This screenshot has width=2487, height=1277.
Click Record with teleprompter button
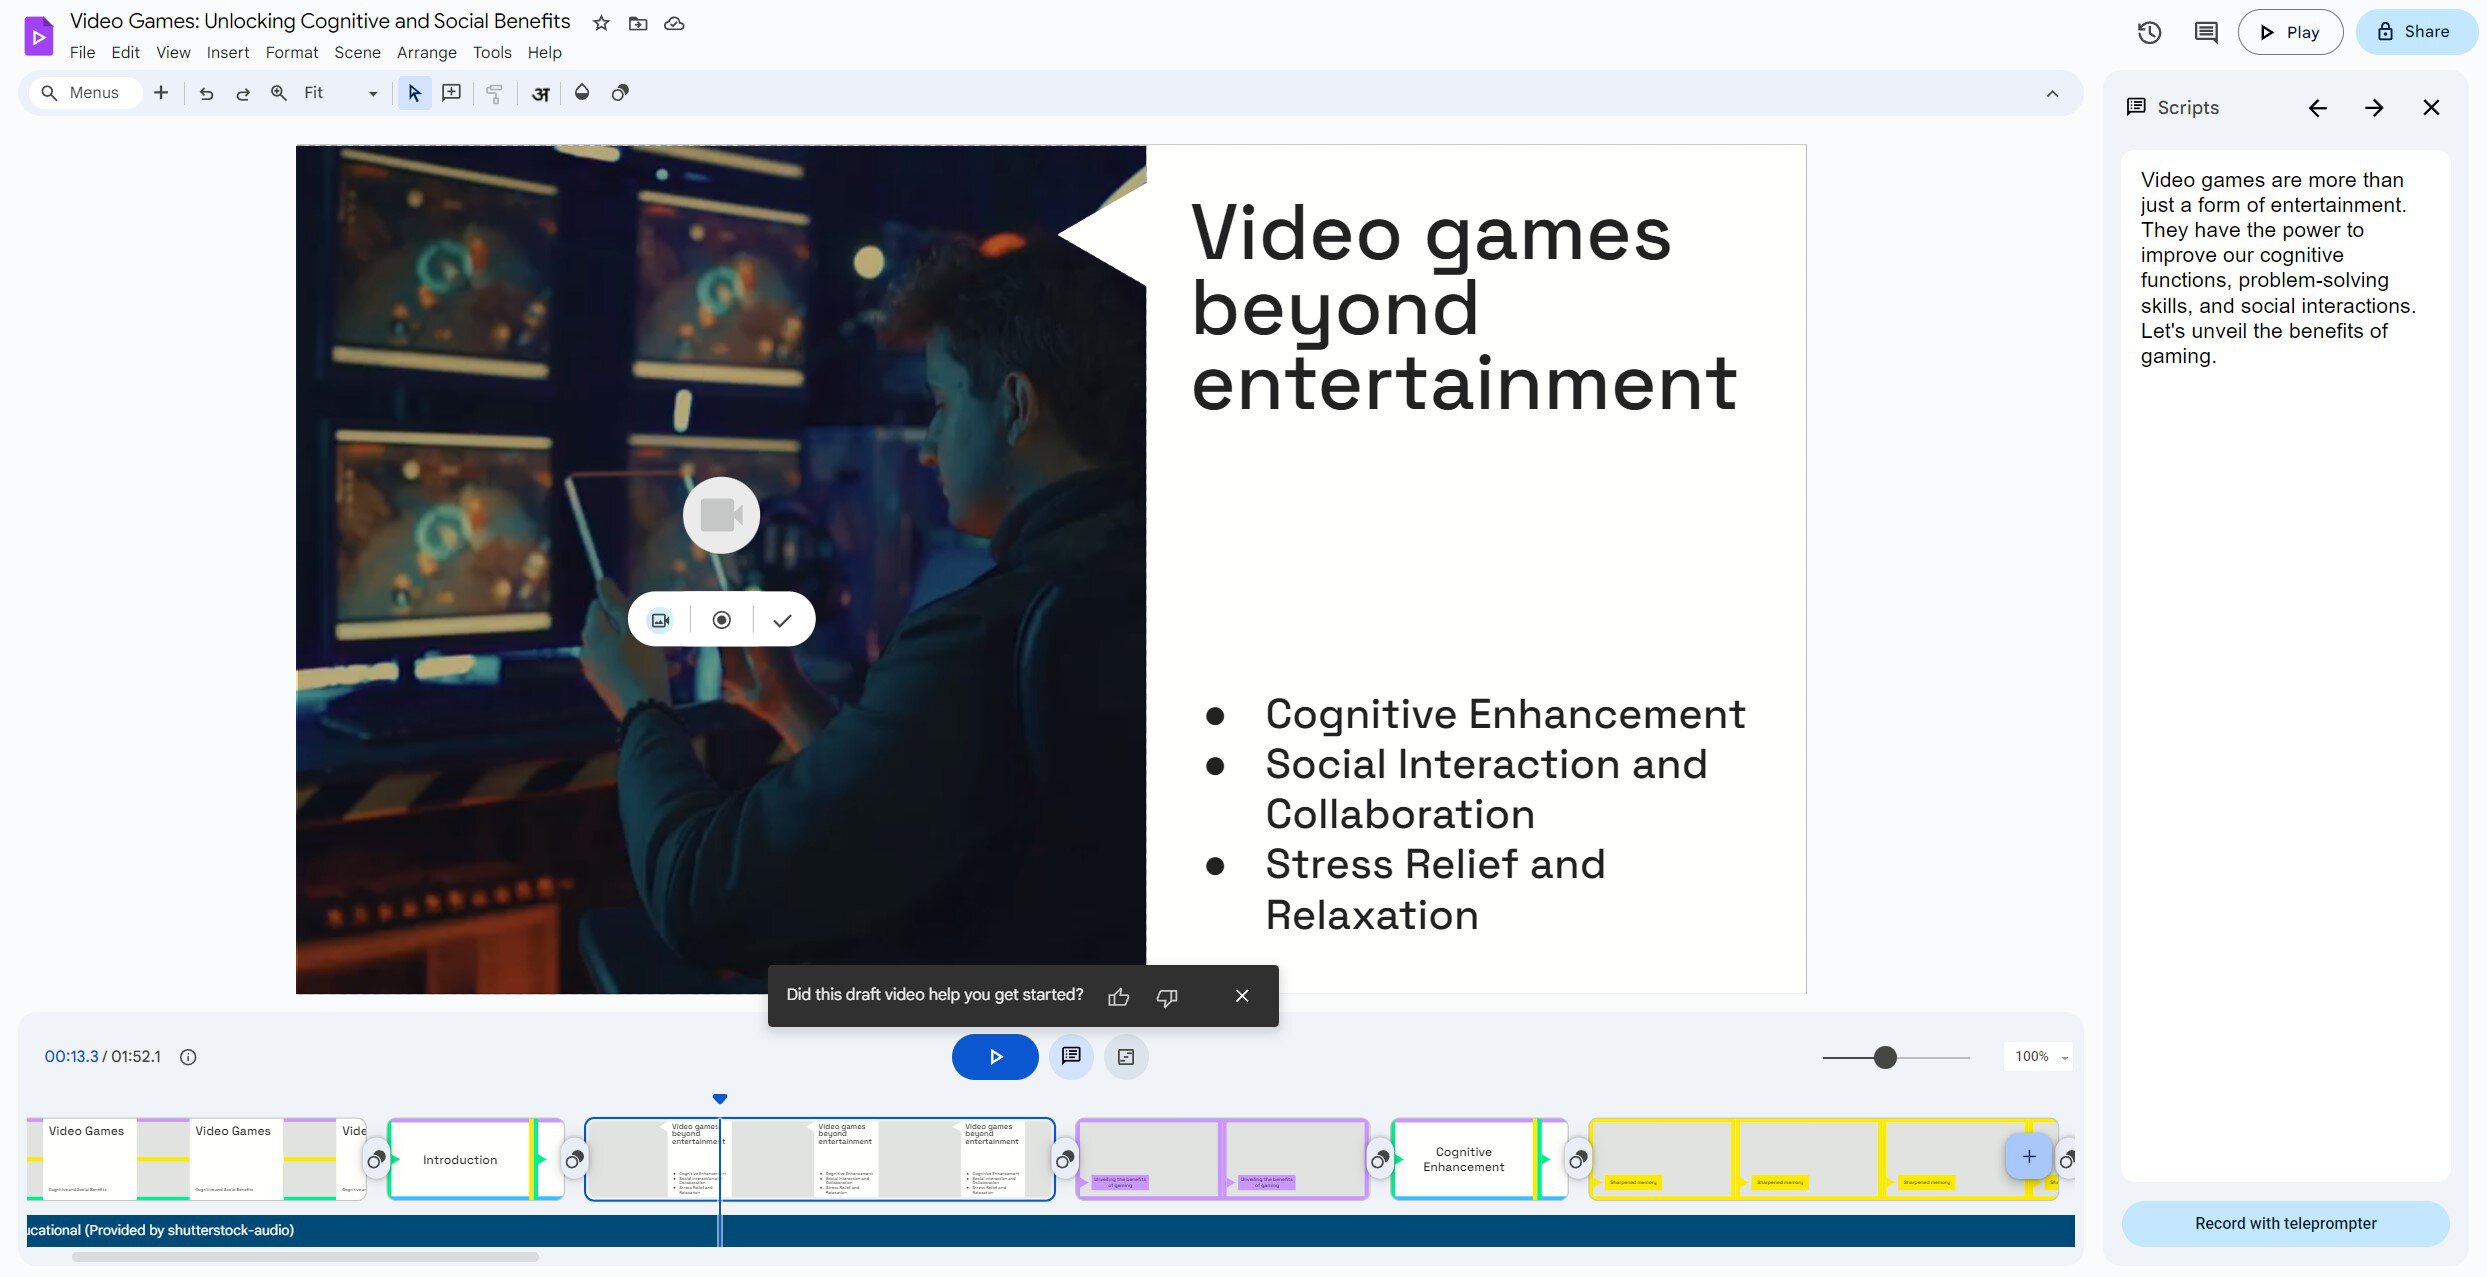click(x=2285, y=1223)
